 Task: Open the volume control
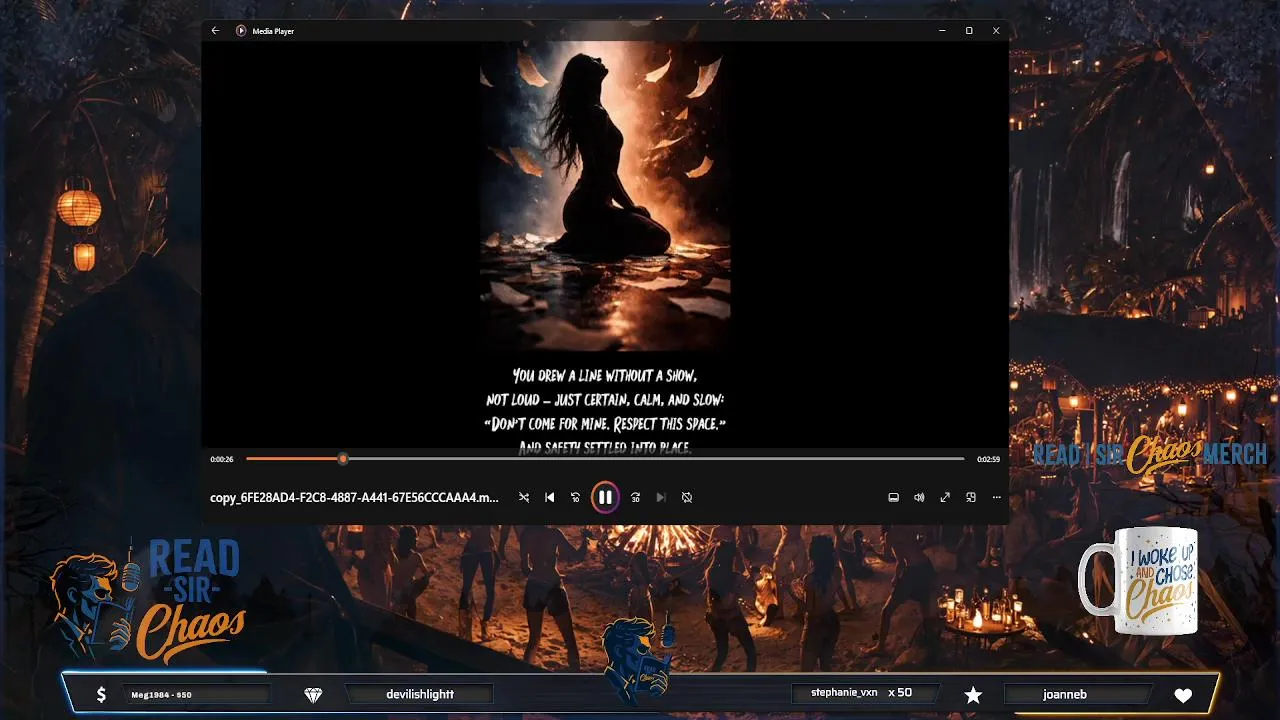pos(919,497)
